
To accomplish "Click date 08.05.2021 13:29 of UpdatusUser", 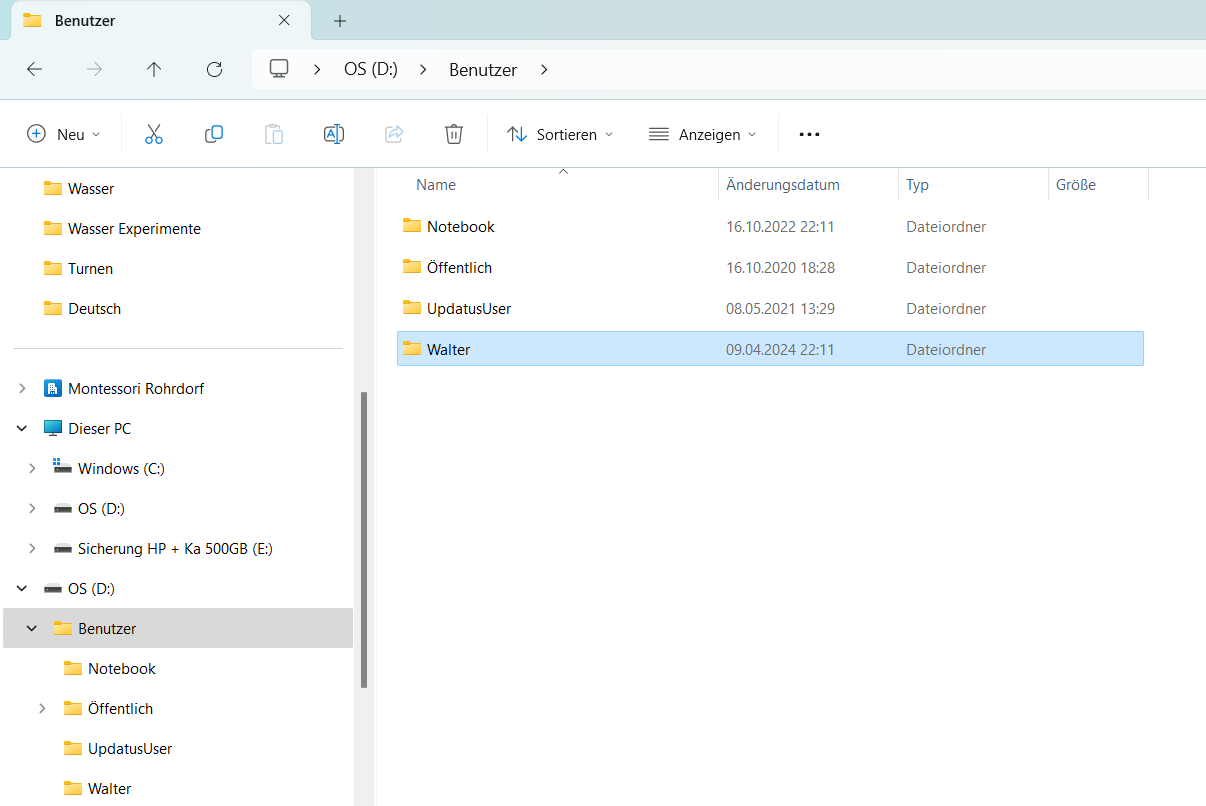I will coord(780,309).
